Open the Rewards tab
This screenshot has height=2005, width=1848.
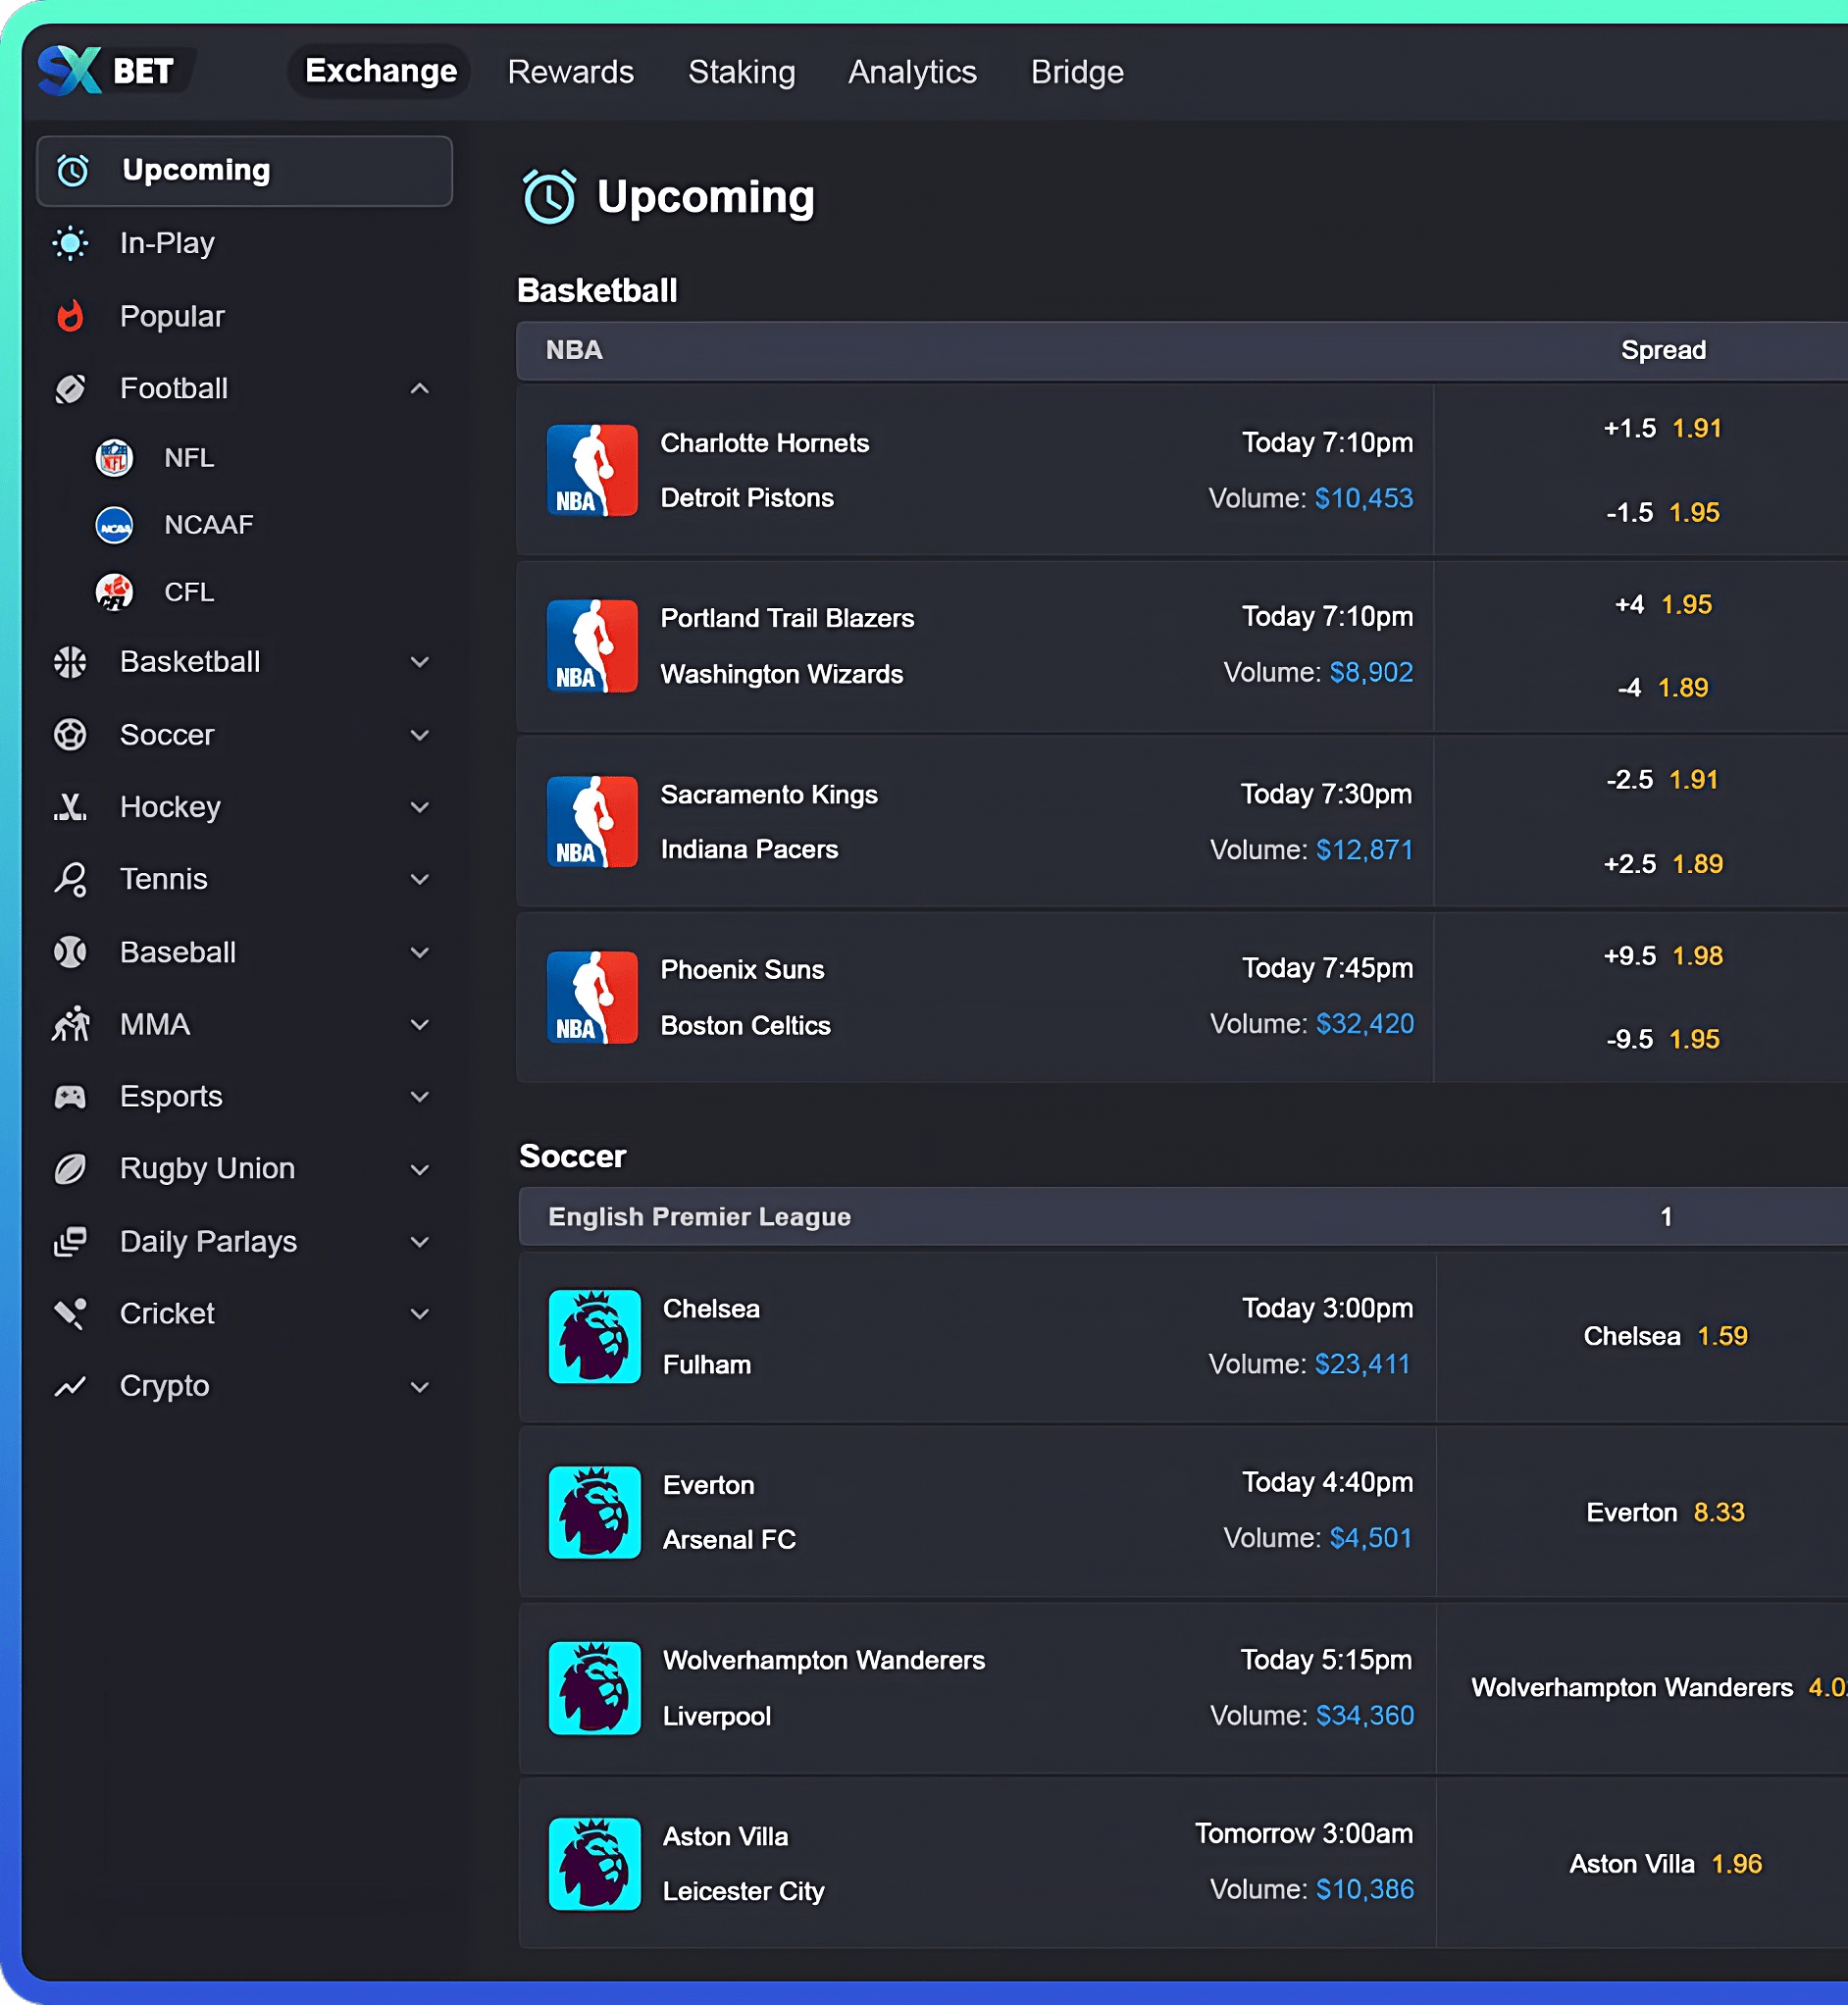570,72
